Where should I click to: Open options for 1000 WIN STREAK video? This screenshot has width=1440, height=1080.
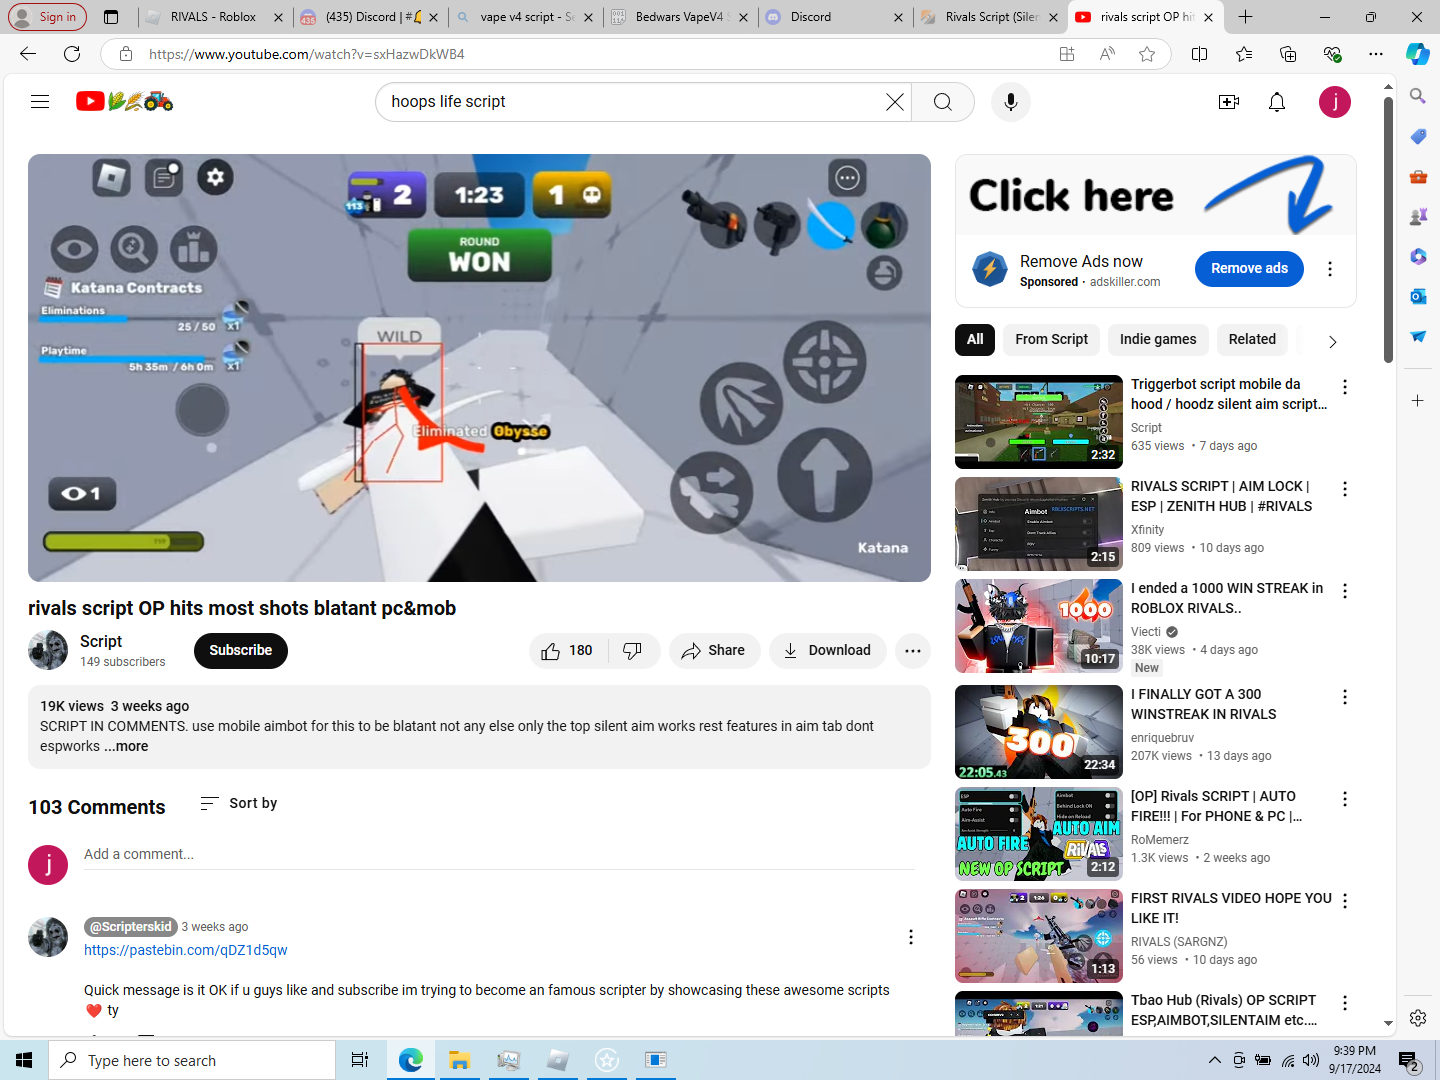pos(1345,591)
